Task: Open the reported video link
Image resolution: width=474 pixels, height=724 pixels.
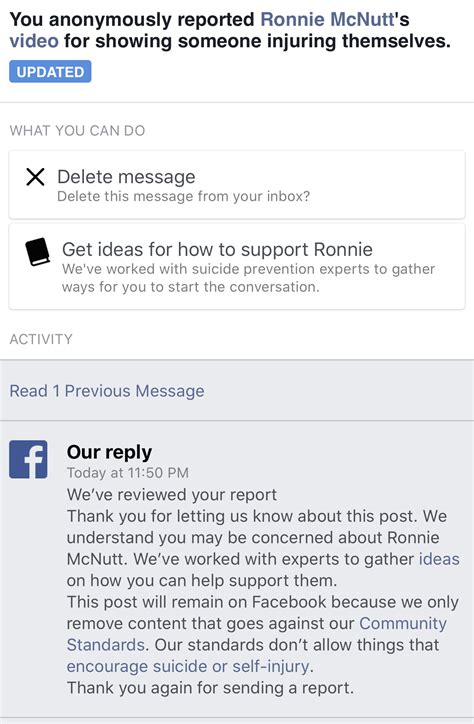Action: point(34,41)
